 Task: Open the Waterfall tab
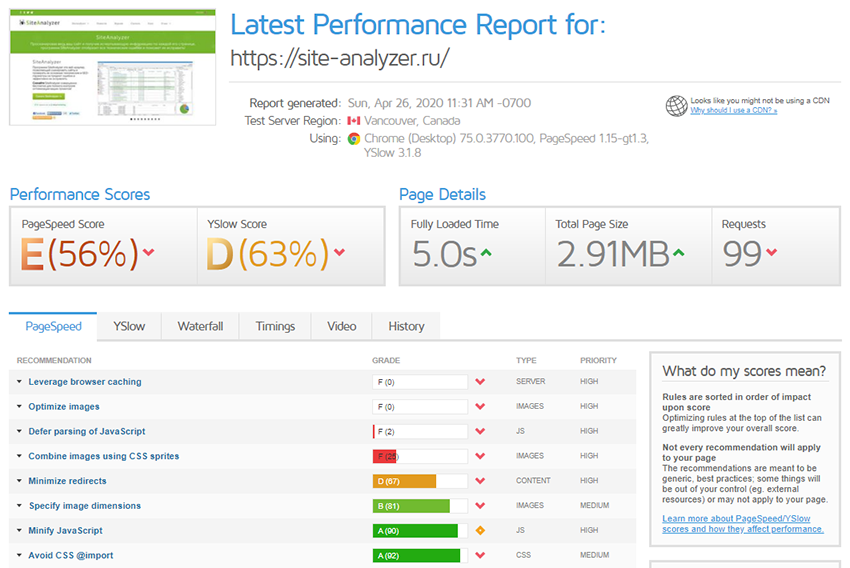200,326
